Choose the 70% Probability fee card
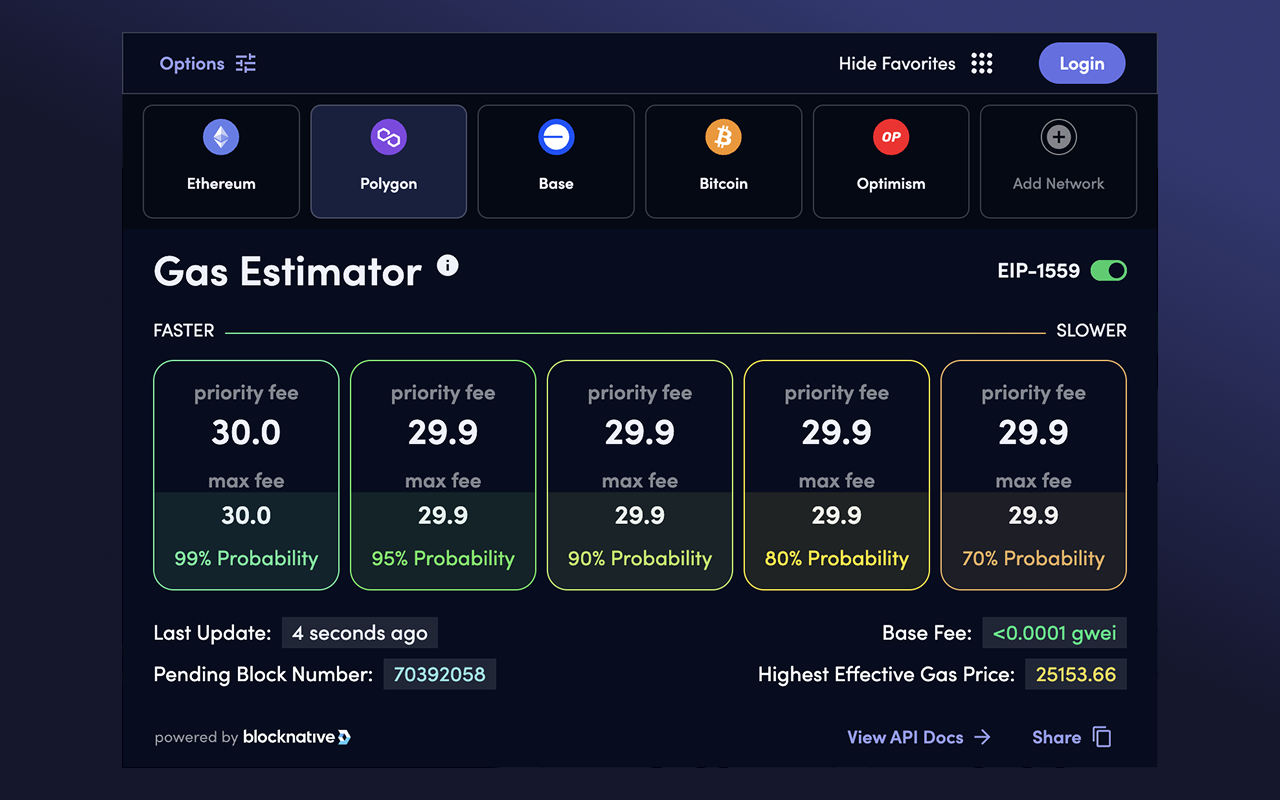The height and width of the screenshot is (800, 1280). pyautogui.click(x=1034, y=475)
